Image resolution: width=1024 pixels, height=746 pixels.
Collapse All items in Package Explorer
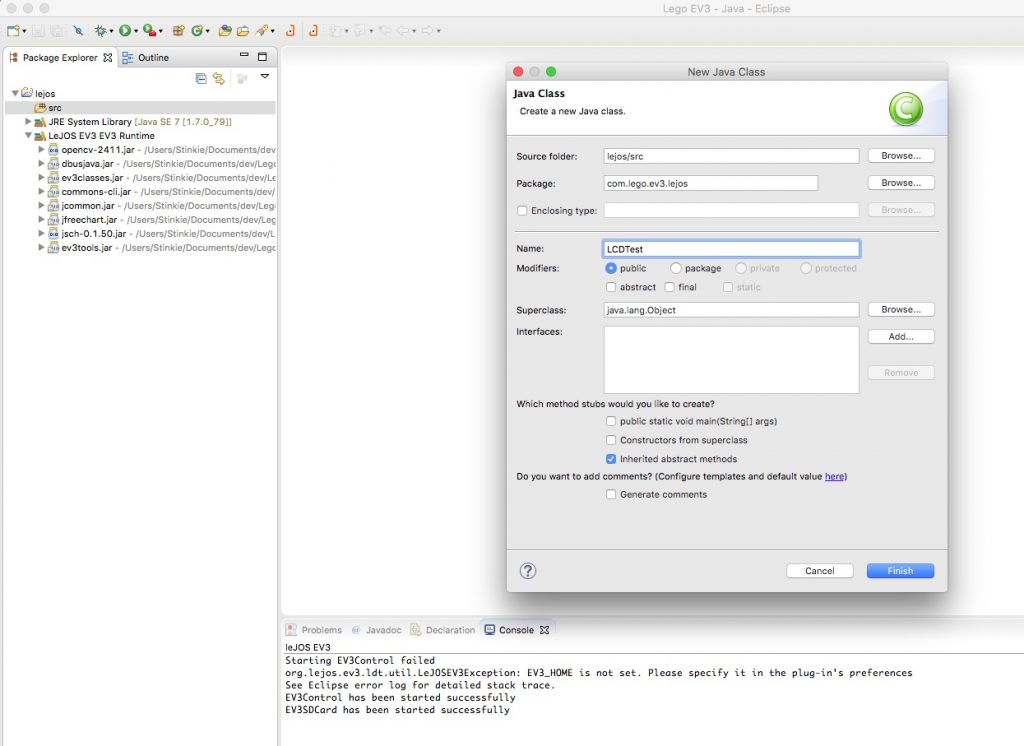tap(201, 78)
